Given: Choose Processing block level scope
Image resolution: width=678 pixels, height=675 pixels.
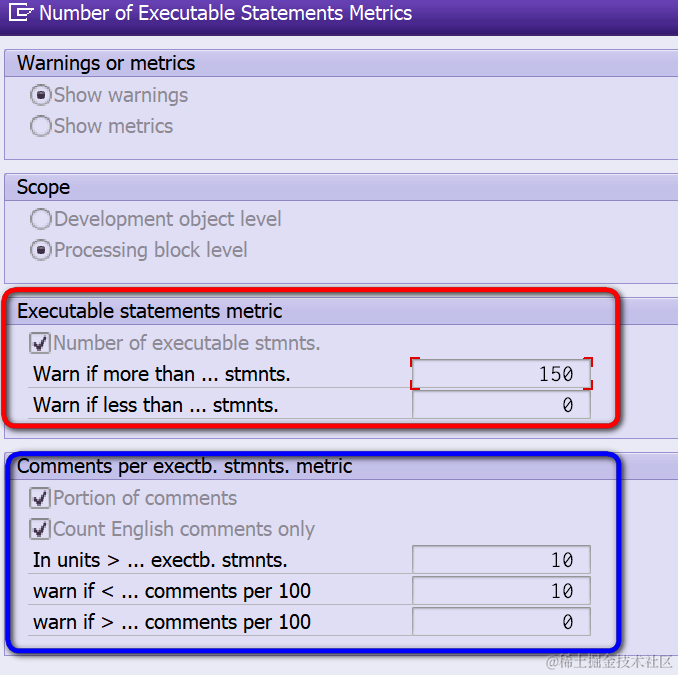Looking at the screenshot, I should pyautogui.click(x=41, y=250).
